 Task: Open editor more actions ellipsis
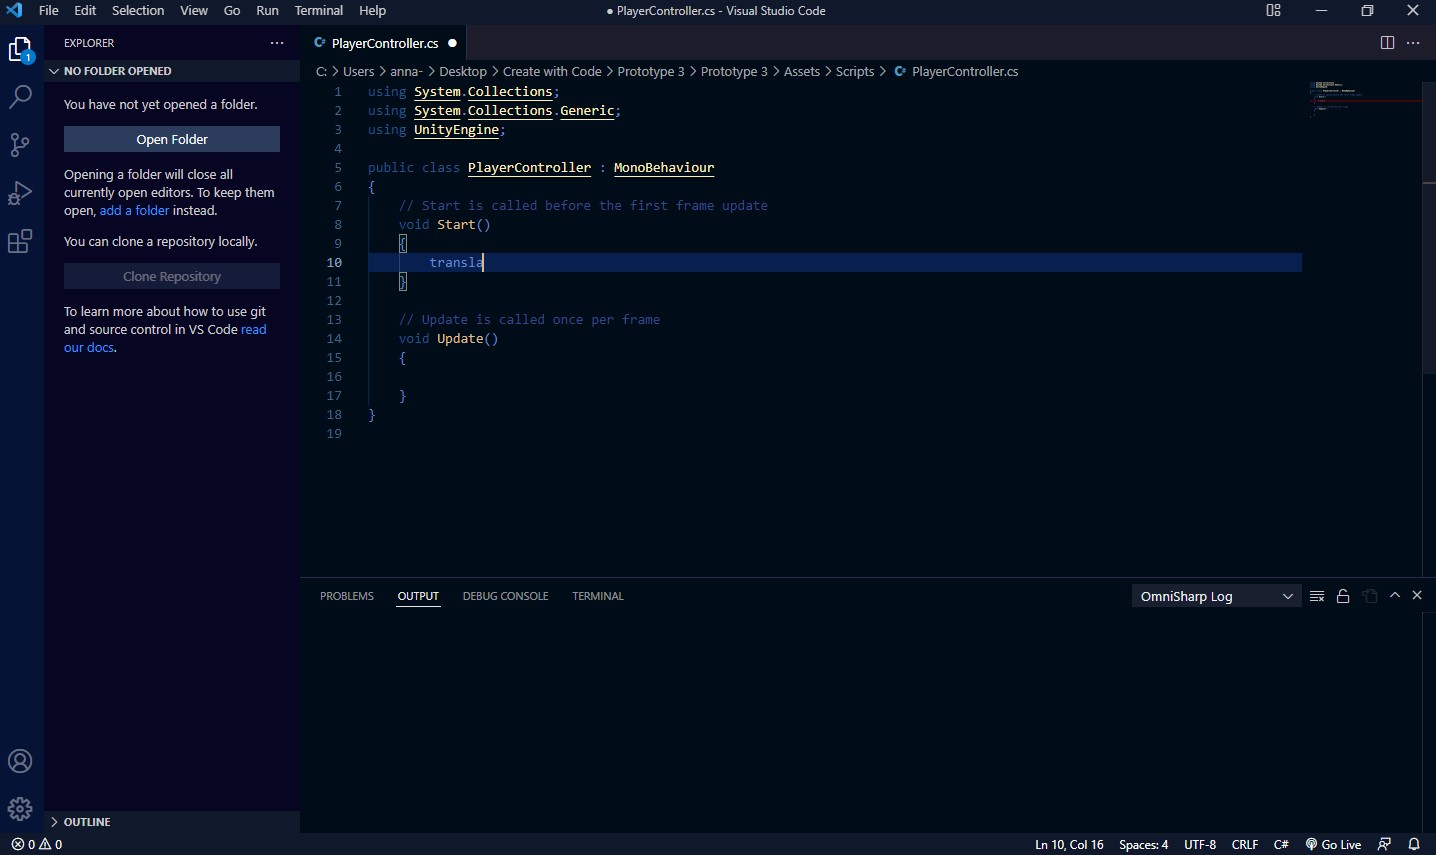pos(1413,43)
